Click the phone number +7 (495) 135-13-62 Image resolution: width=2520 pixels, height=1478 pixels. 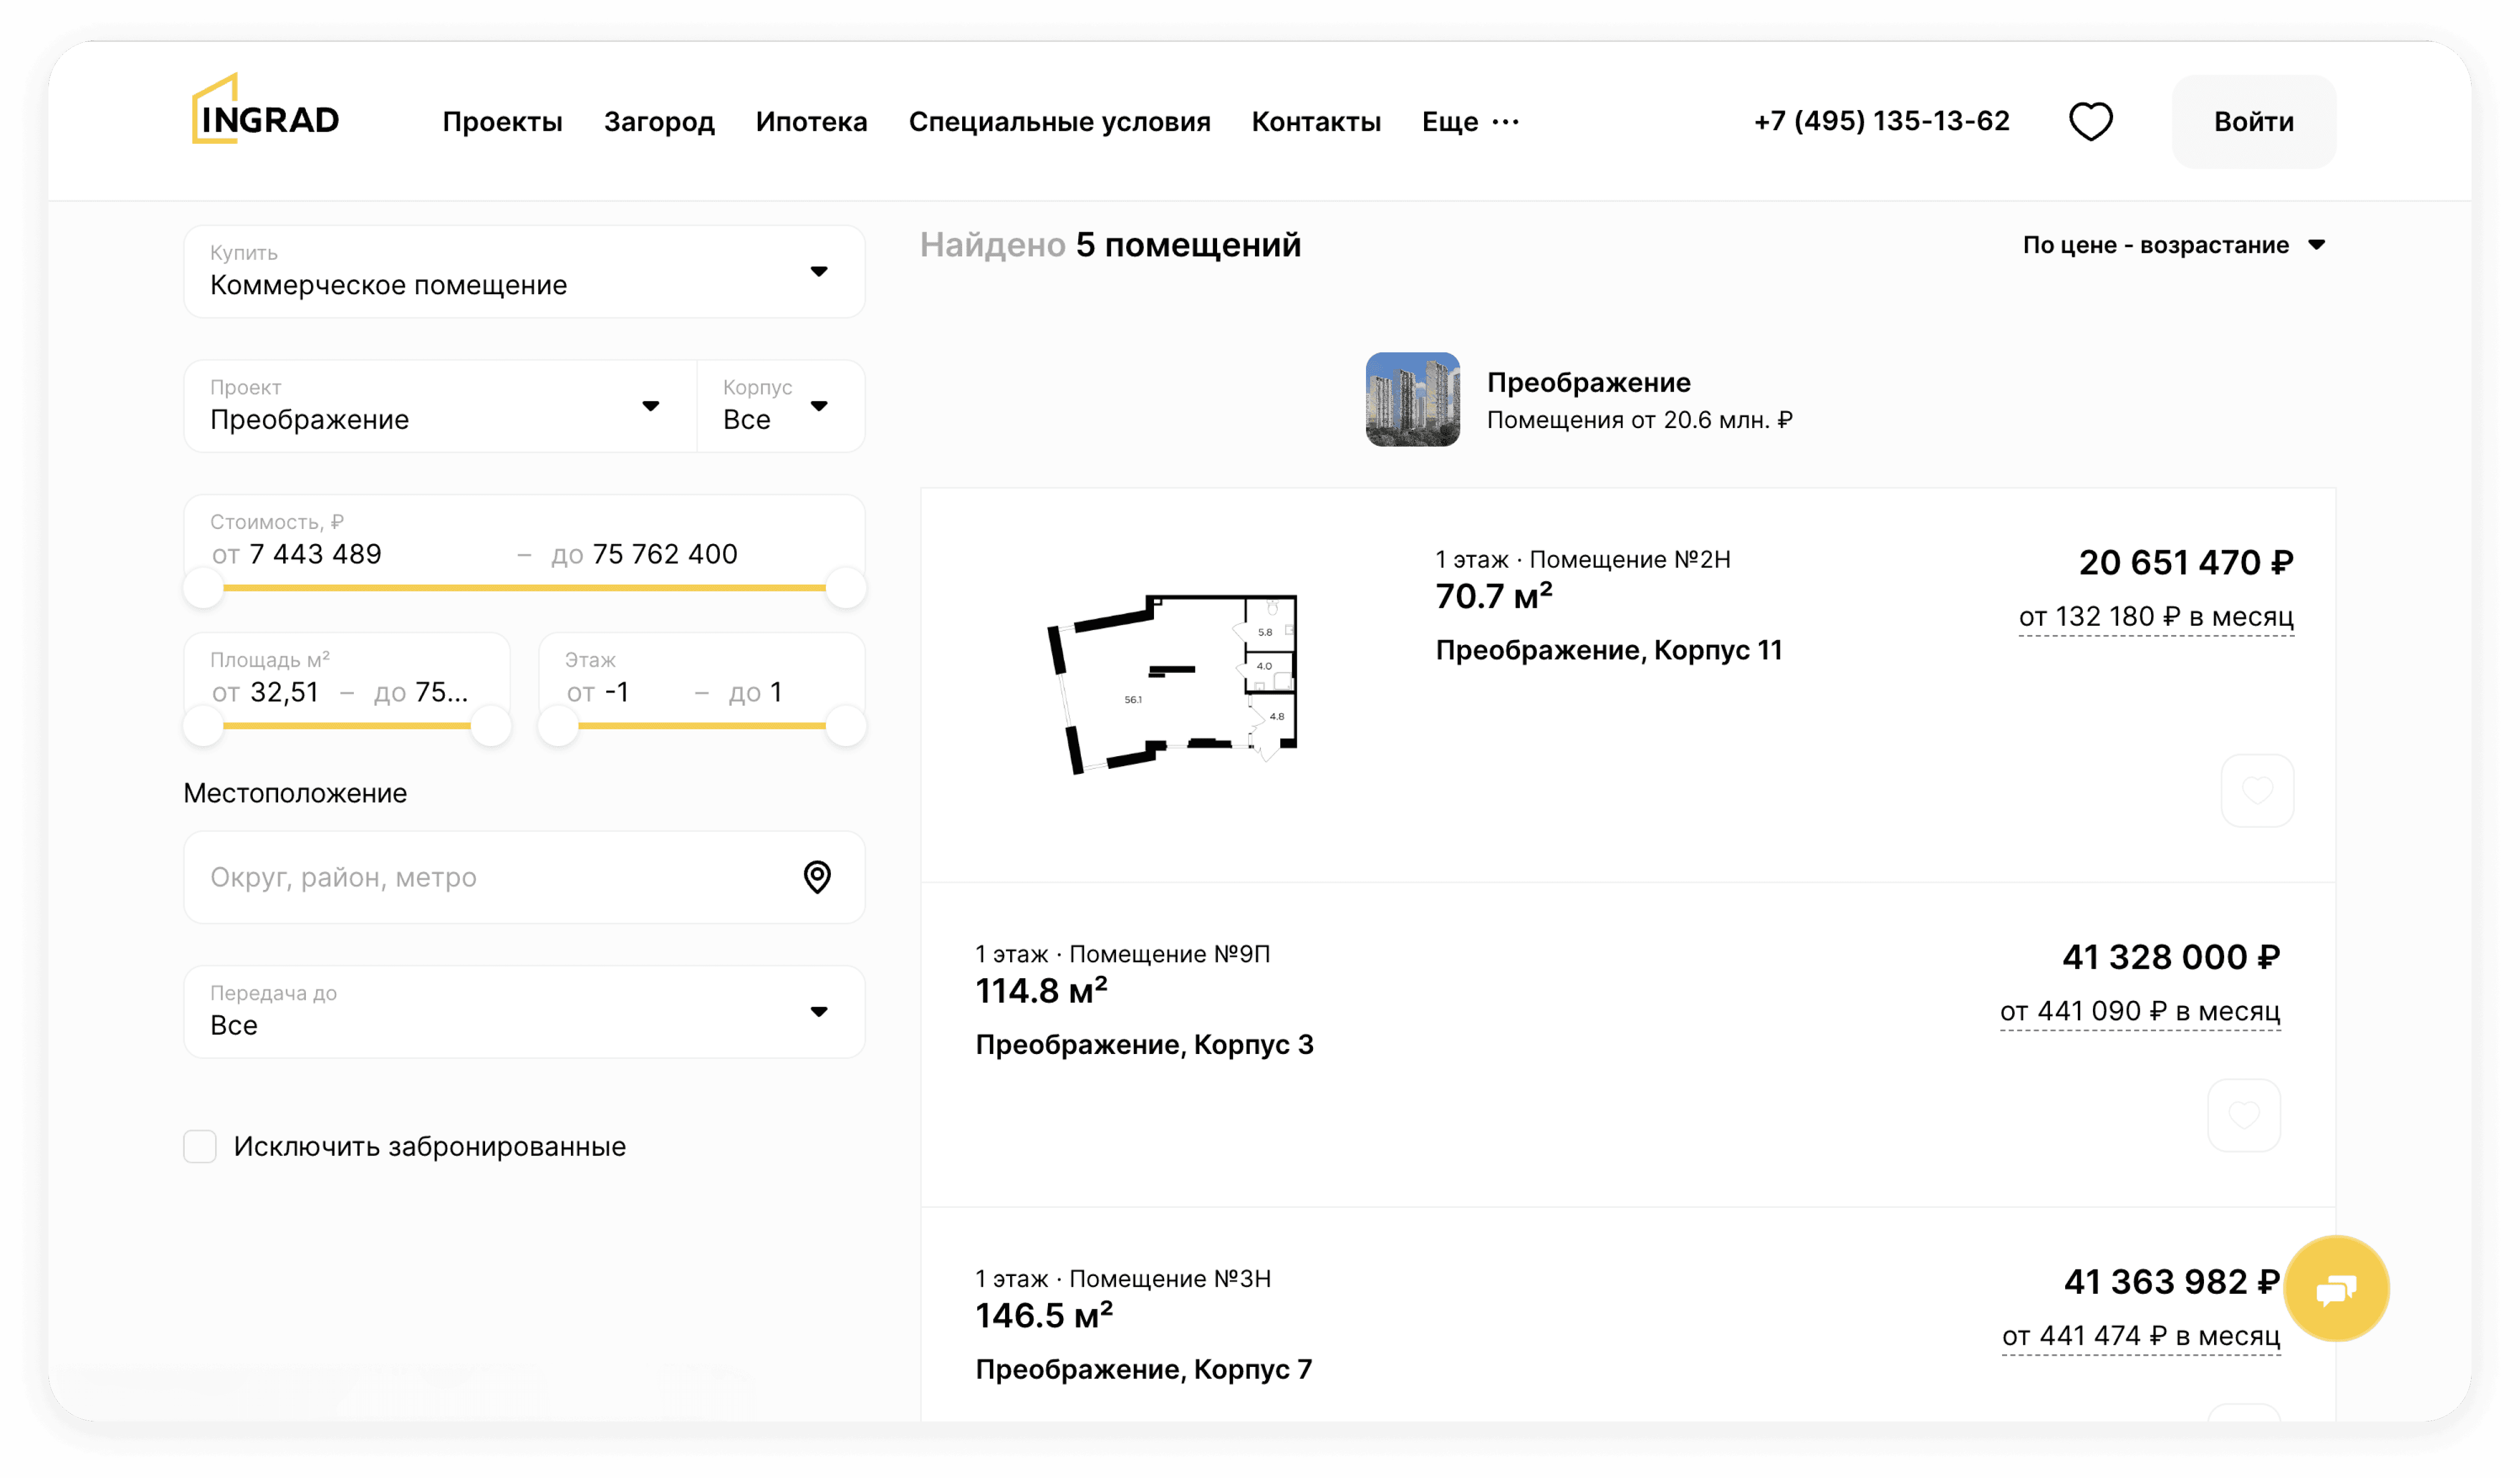pyautogui.click(x=1881, y=121)
